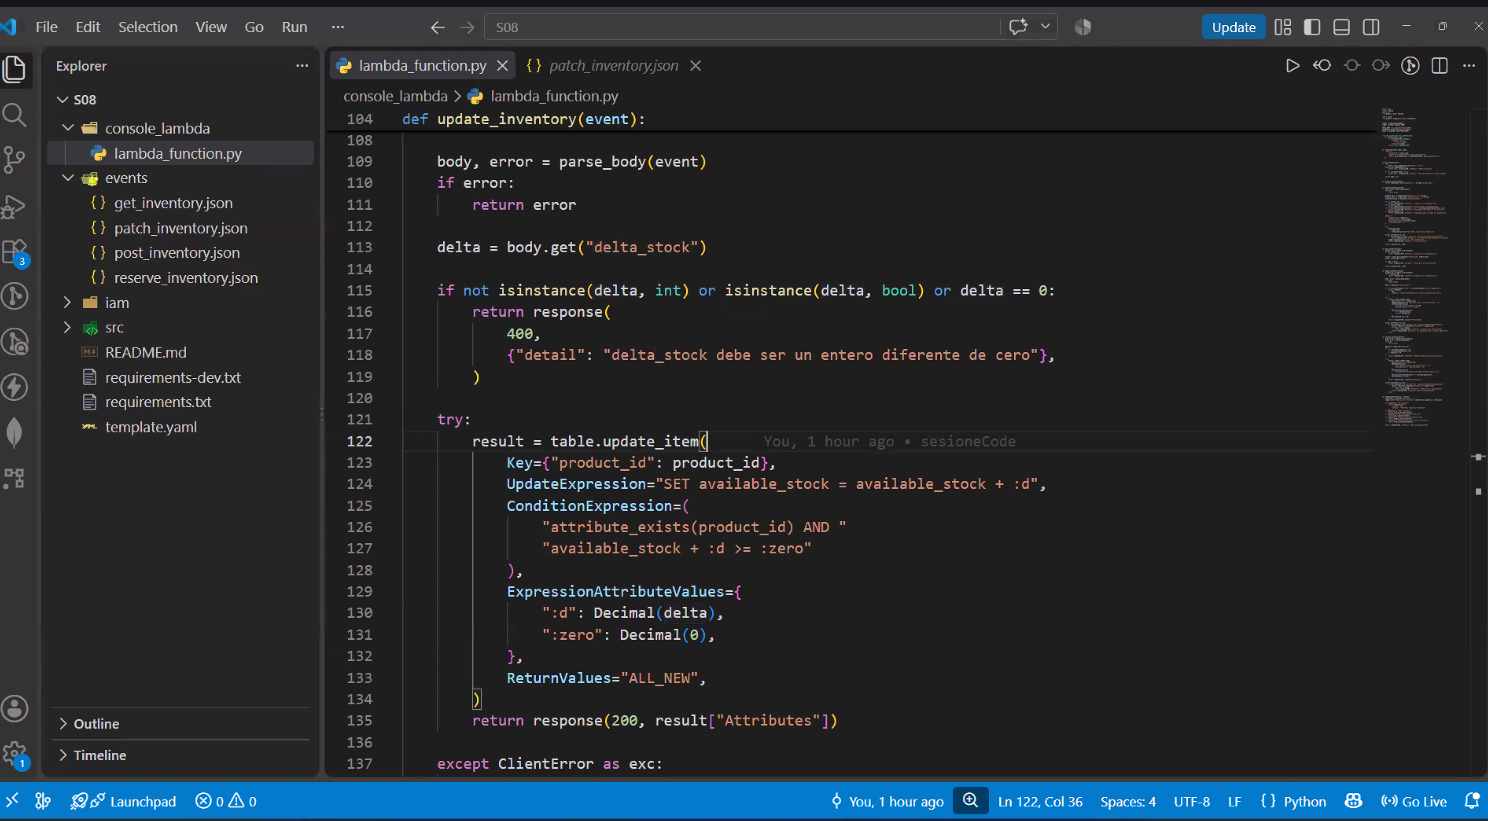Open the Manage gear settings
The image size is (1488, 821).
click(x=15, y=754)
